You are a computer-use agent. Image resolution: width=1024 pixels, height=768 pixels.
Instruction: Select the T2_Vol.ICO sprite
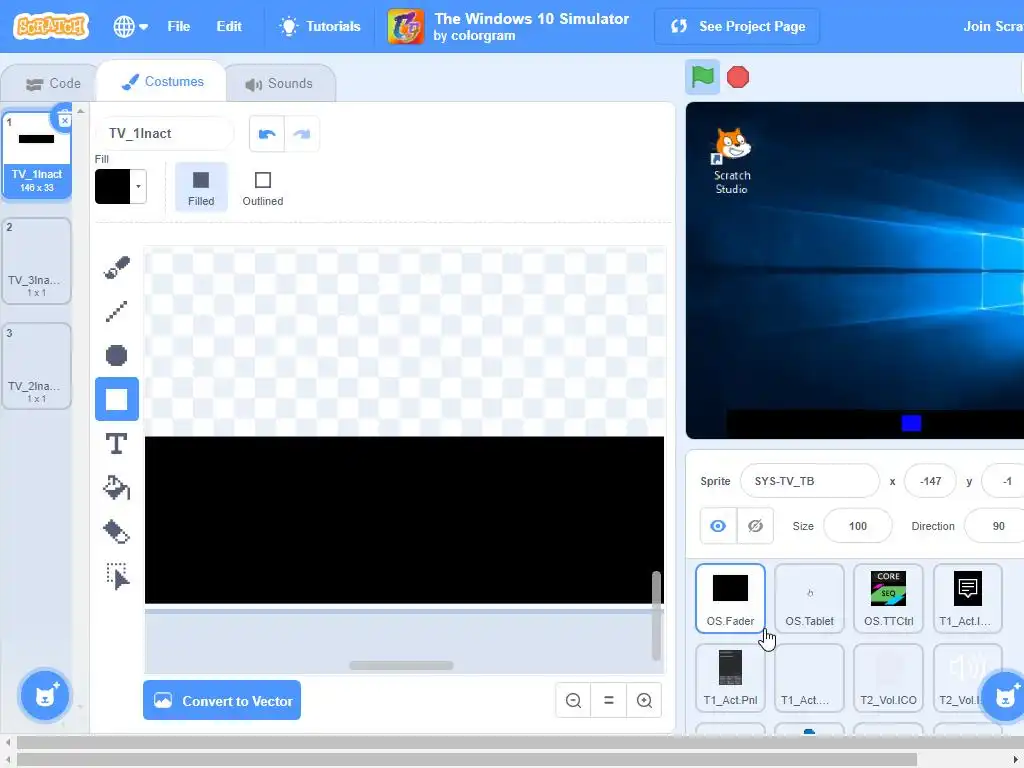click(888, 678)
